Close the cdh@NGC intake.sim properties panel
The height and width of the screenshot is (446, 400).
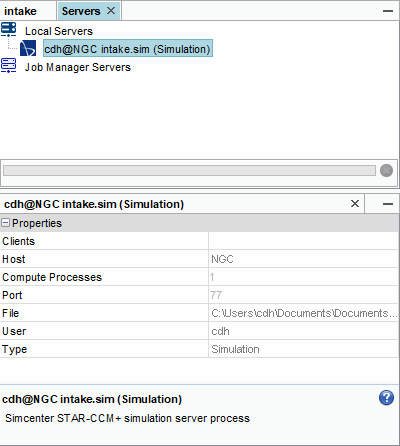pyautogui.click(x=355, y=203)
